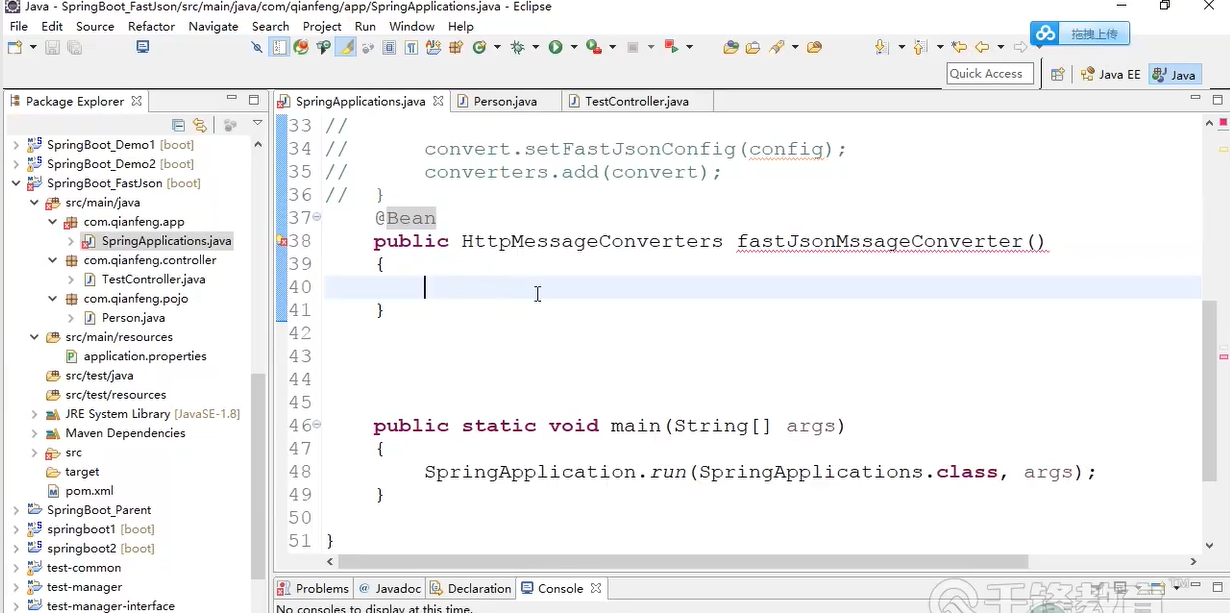Image resolution: width=1230 pixels, height=613 pixels.
Task: Click the blue cloud upload button
Action: click(x=1080, y=34)
